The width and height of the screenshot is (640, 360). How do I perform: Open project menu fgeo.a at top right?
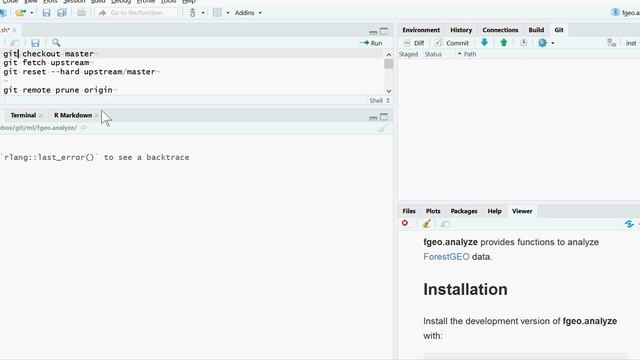point(625,13)
